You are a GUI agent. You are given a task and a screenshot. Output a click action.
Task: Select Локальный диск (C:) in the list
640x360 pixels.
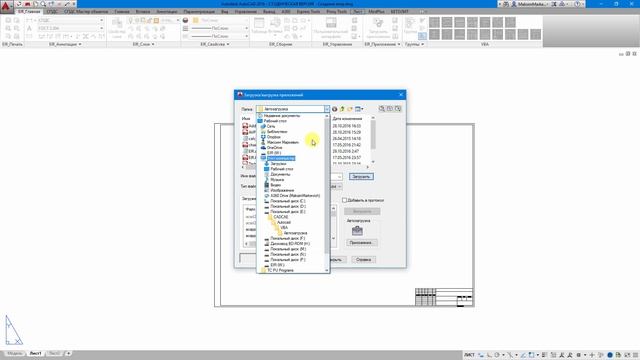click(x=287, y=201)
